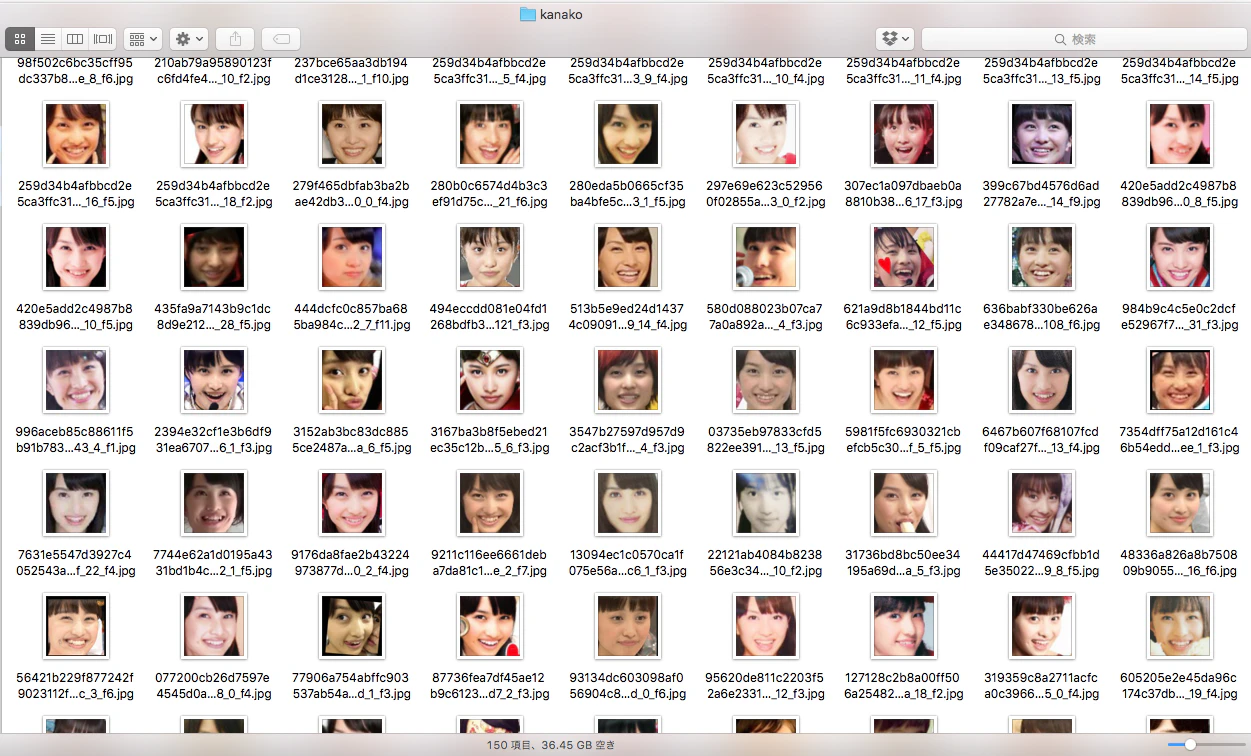This screenshot has width=1251, height=756.
Task: Click file name 210ab79a95890123f c6fd4fe4..._10_f2.jpg
Action: (x=214, y=71)
